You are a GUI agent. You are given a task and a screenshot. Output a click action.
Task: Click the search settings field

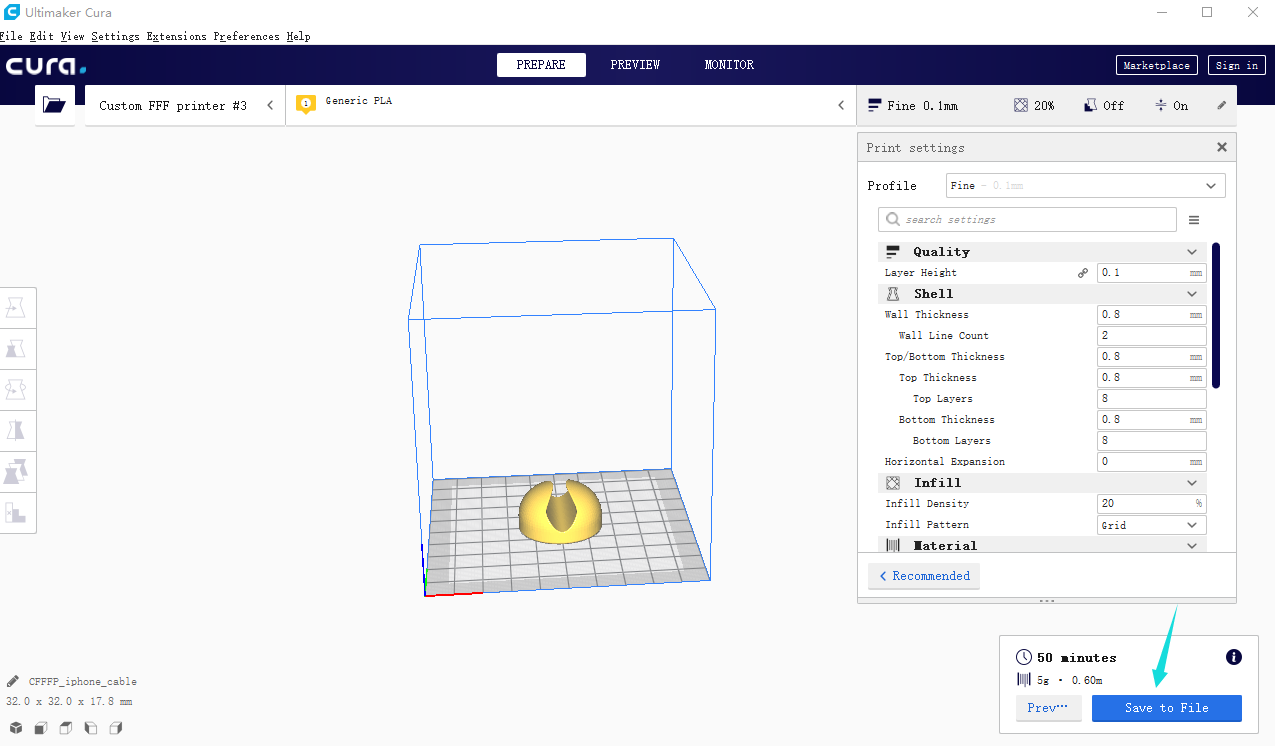click(x=1027, y=220)
